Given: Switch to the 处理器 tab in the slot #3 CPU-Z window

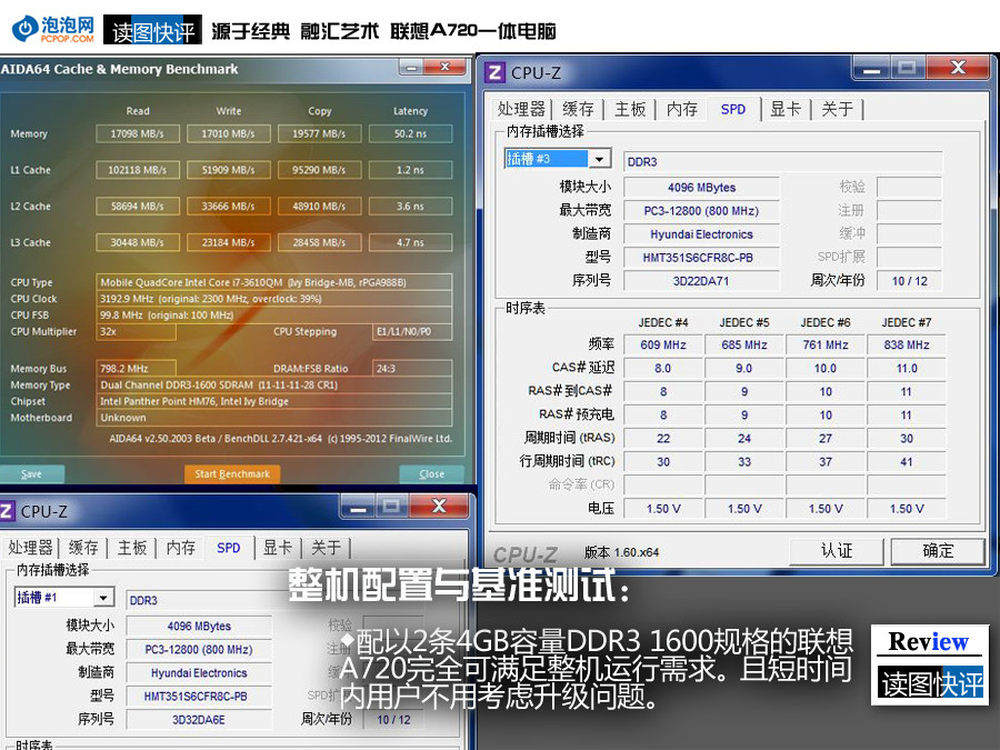Looking at the screenshot, I should tap(521, 109).
